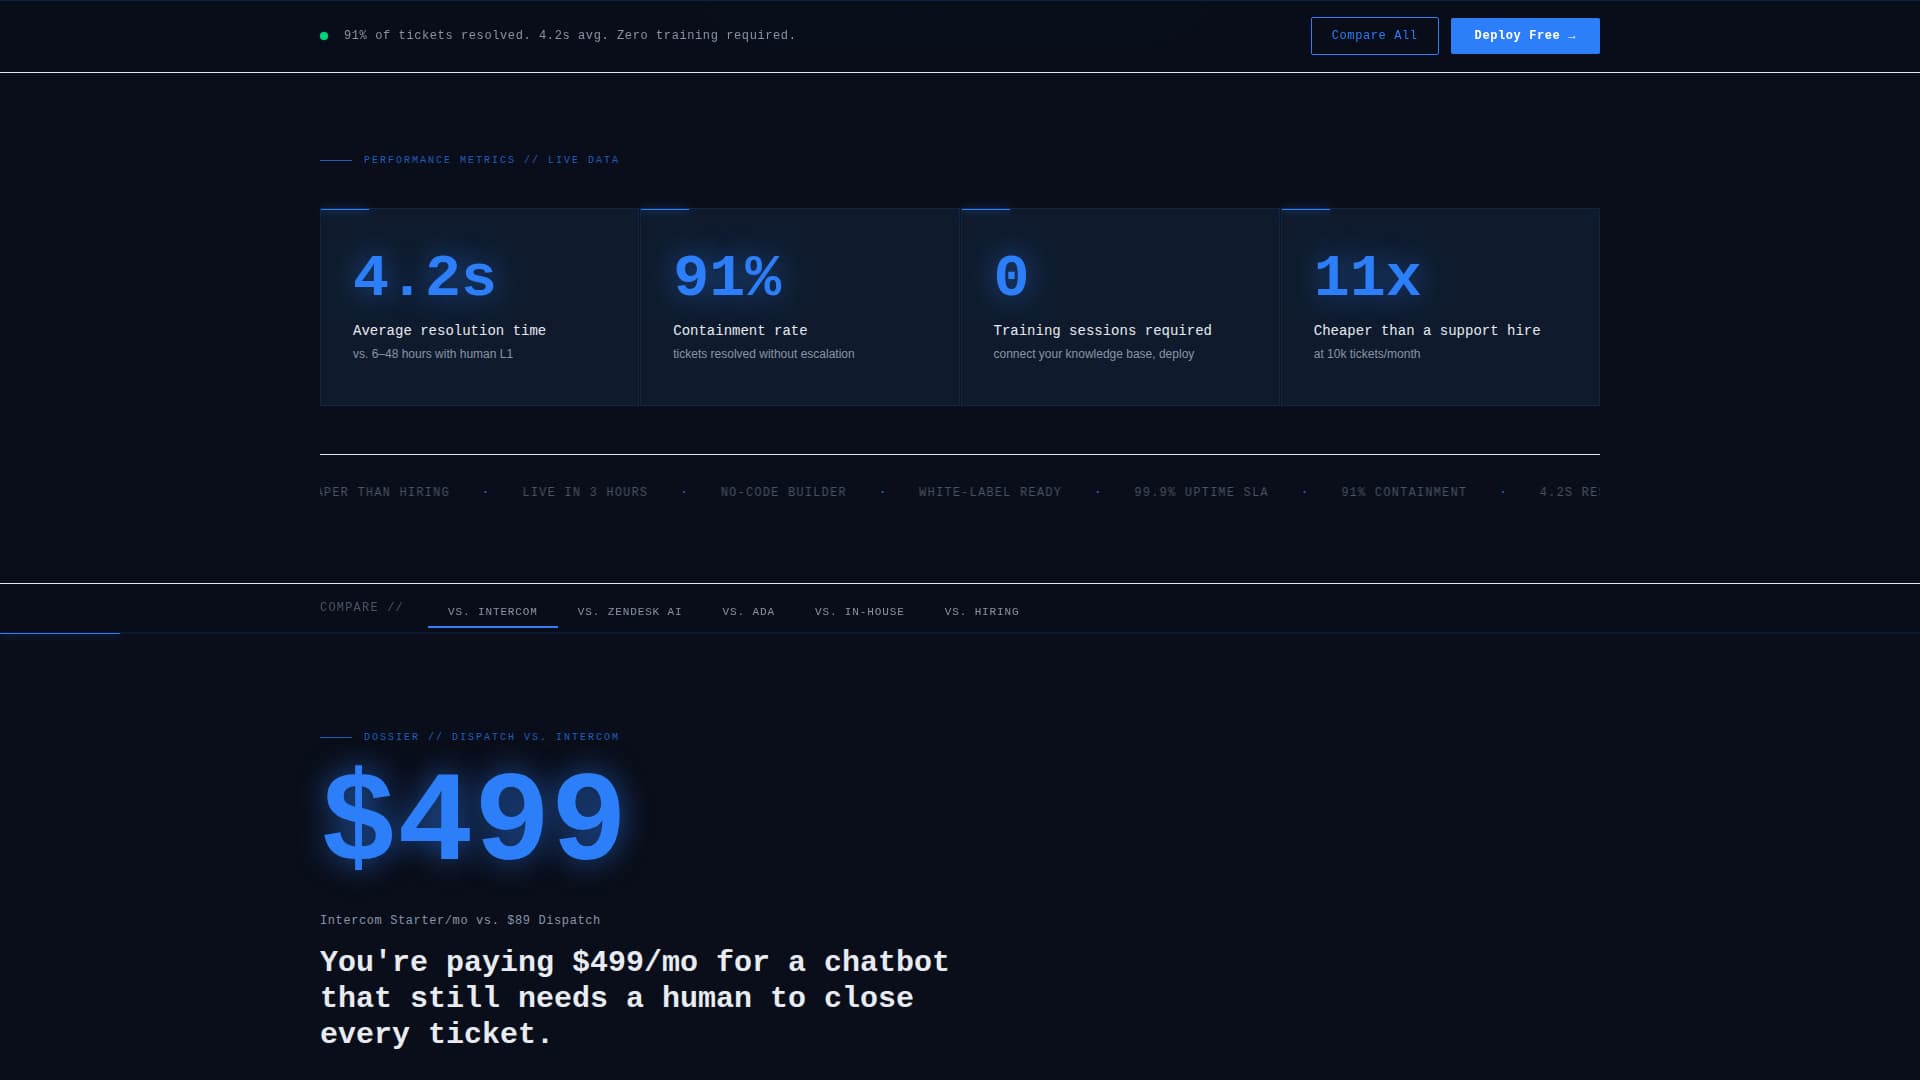Click the 11x metric value
The image size is (1920, 1080).
point(1367,277)
